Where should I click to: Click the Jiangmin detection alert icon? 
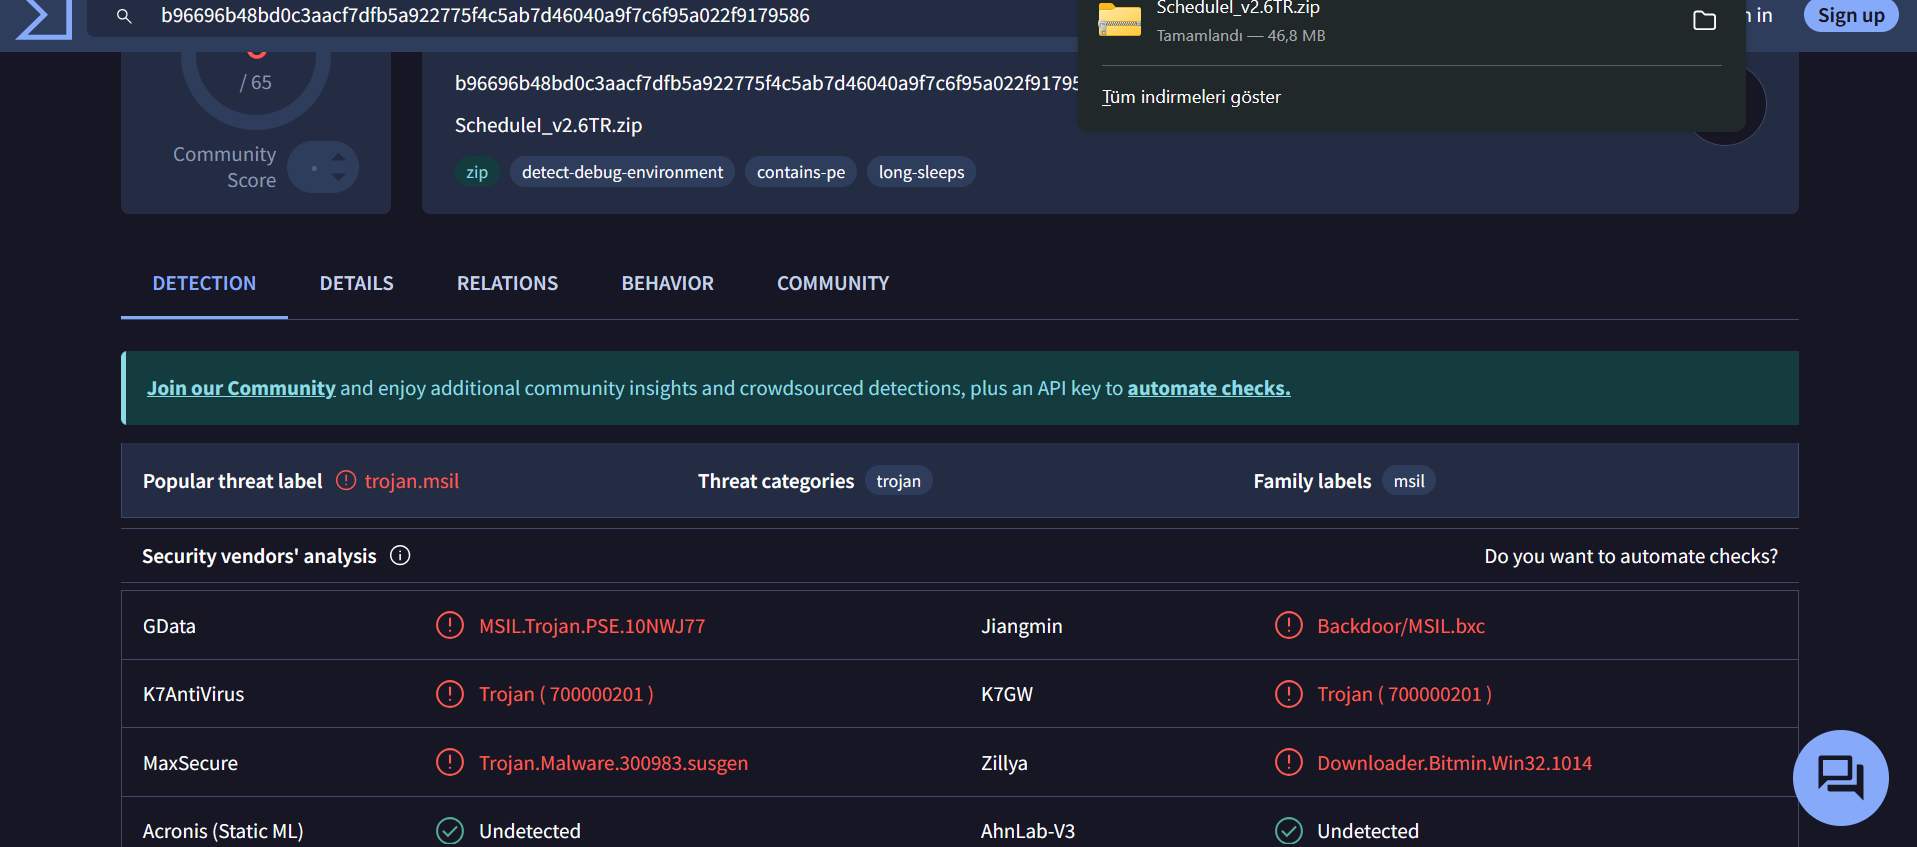(x=1289, y=626)
